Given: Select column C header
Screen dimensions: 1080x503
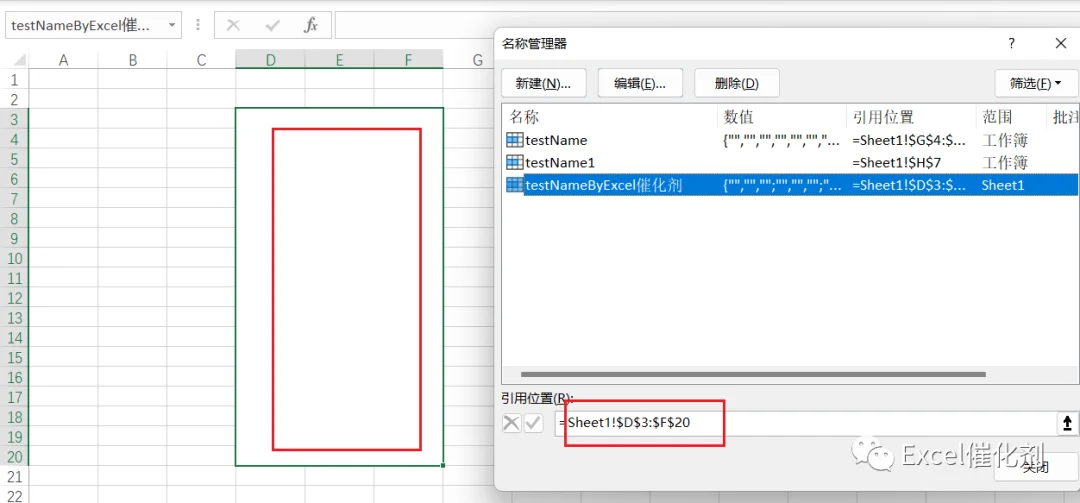Looking at the screenshot, I should point(201,60).
